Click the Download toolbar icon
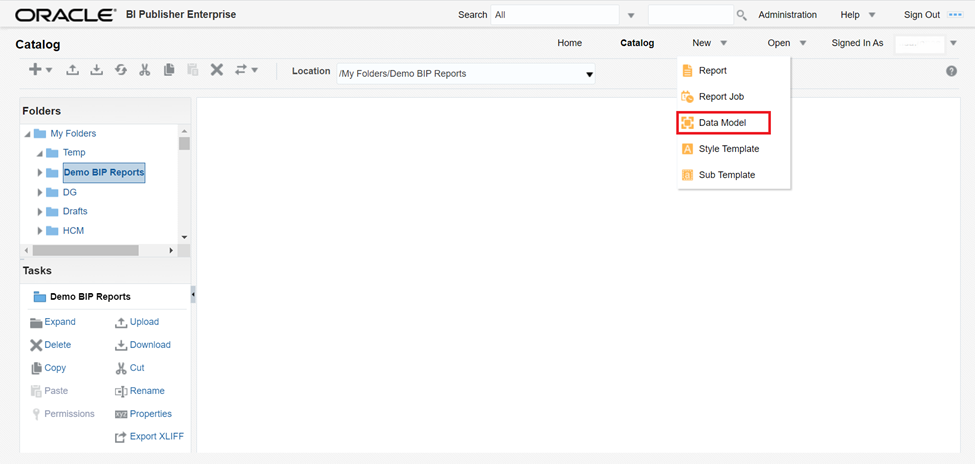975x464 pixels. point(96,70)
